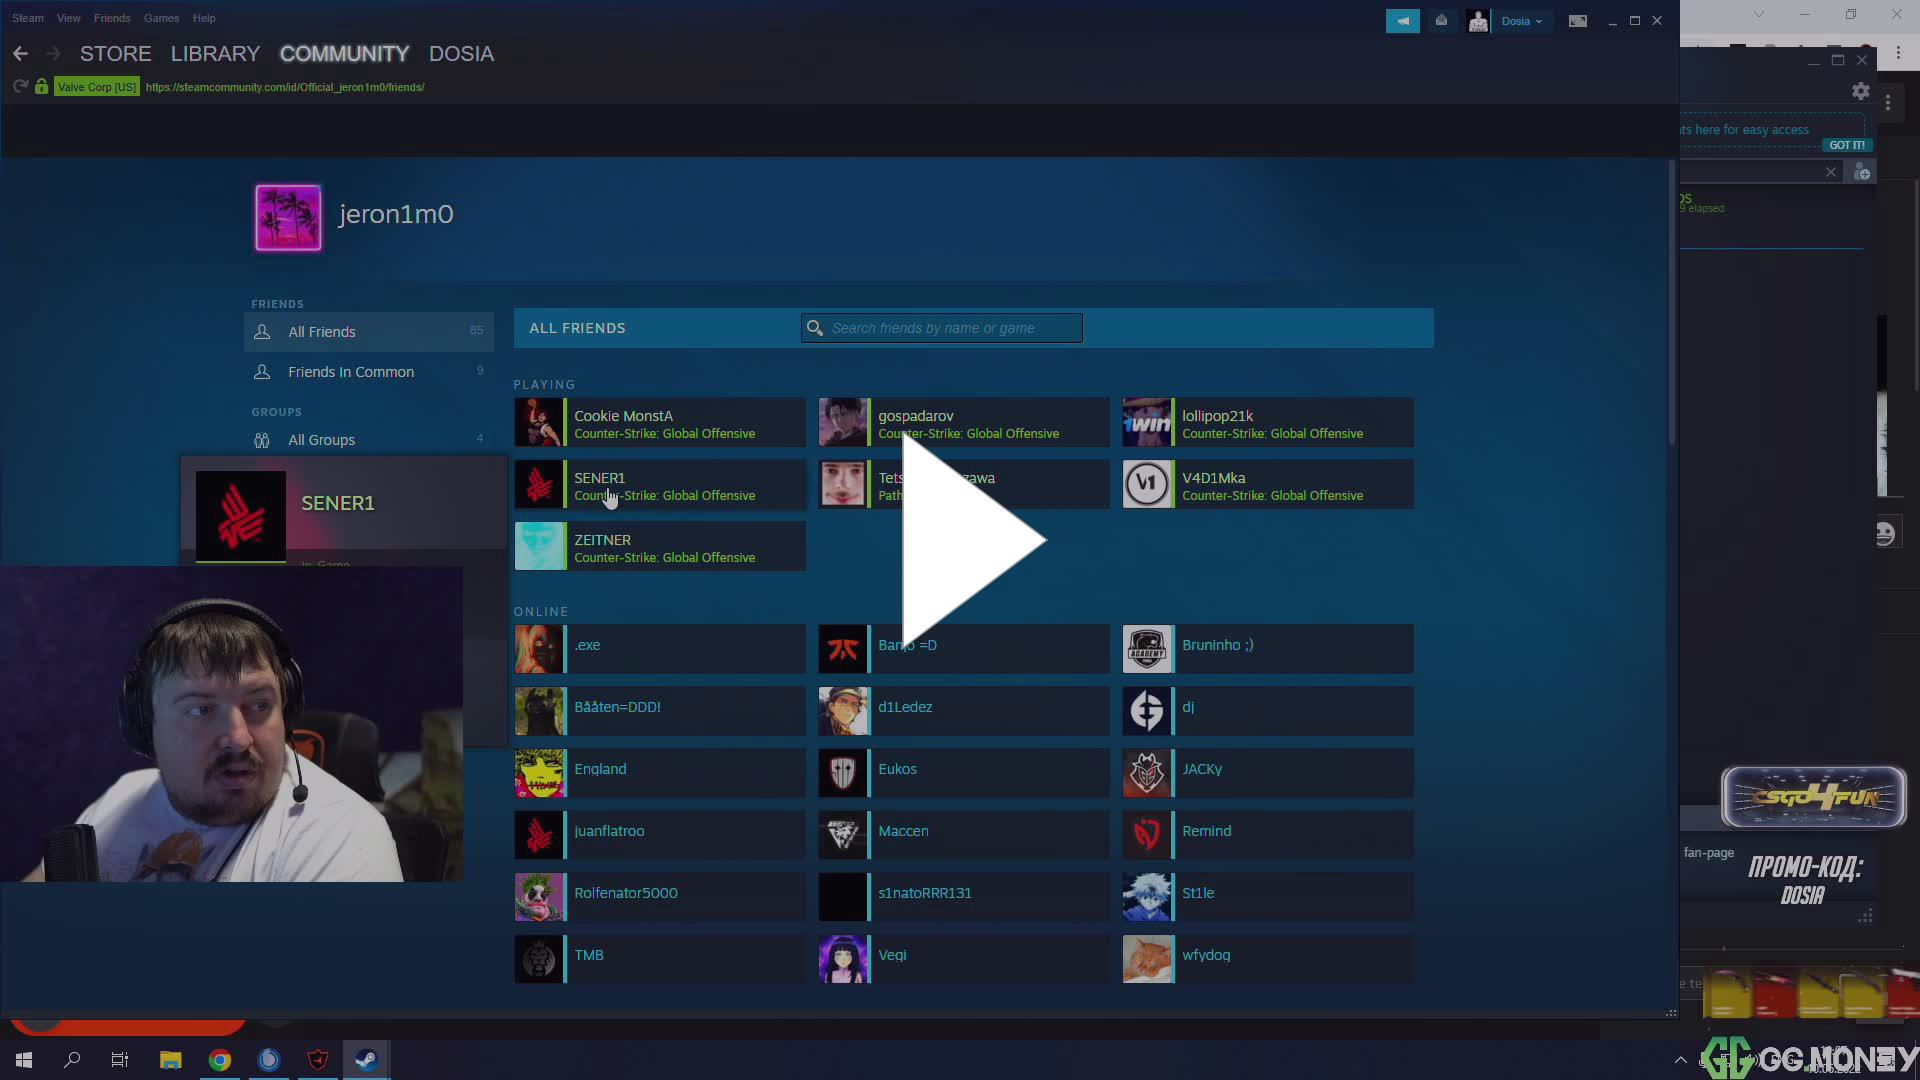Click the notifications icon in the title bar
The height and width of the screenshot is (1080, 1920).
1441,20
